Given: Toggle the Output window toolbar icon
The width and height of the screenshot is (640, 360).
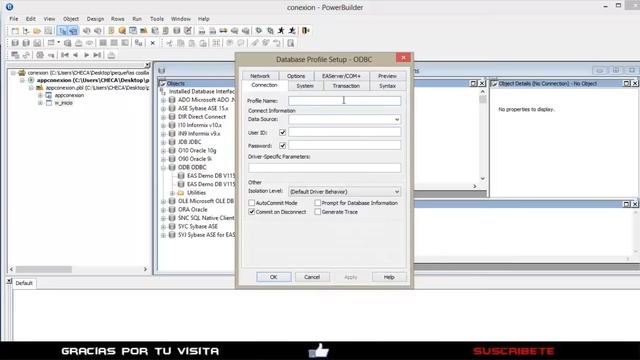Looking at the screenshot, I should [73, 31].
